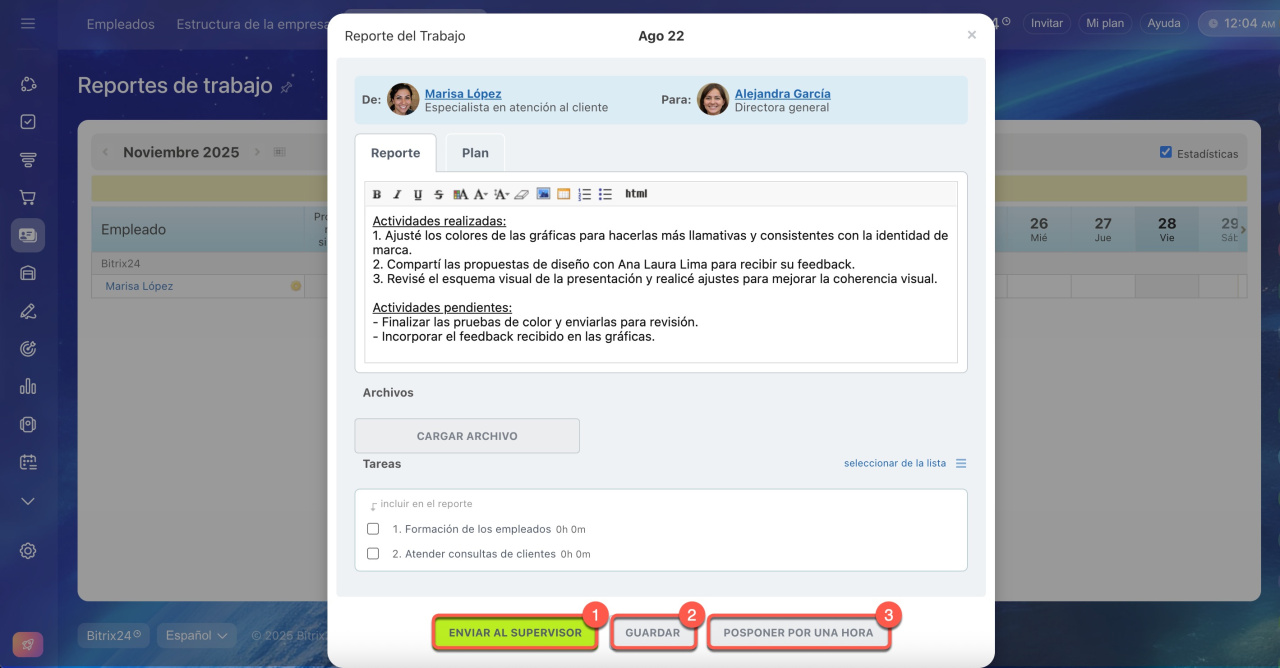Open the text color picker in editor
This screenshot has width=1280, height=668.
tap(460, 194)
